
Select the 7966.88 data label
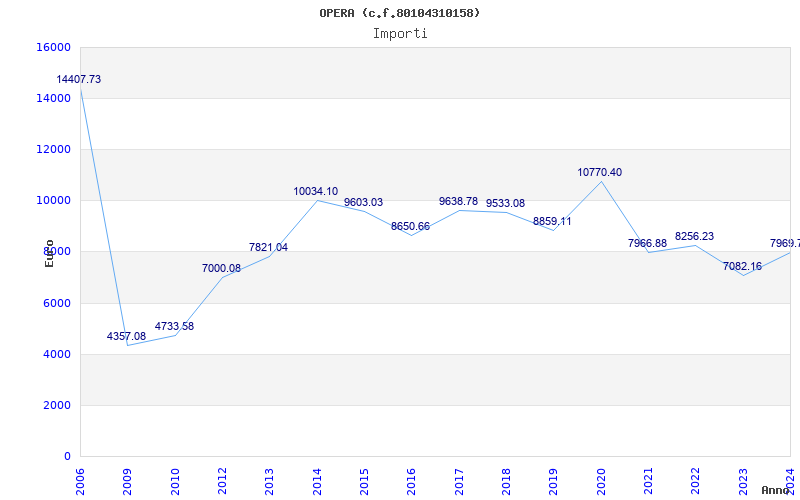click(x=647, y=243)
